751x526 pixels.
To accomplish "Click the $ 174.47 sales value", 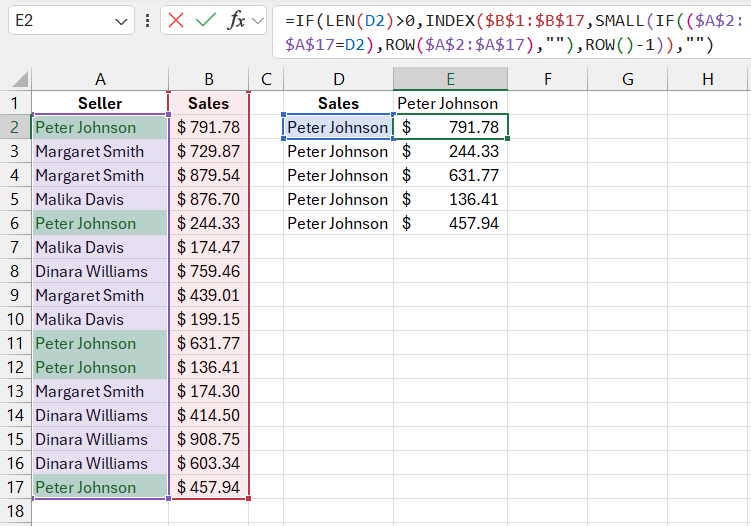I will tap(209, 247).
